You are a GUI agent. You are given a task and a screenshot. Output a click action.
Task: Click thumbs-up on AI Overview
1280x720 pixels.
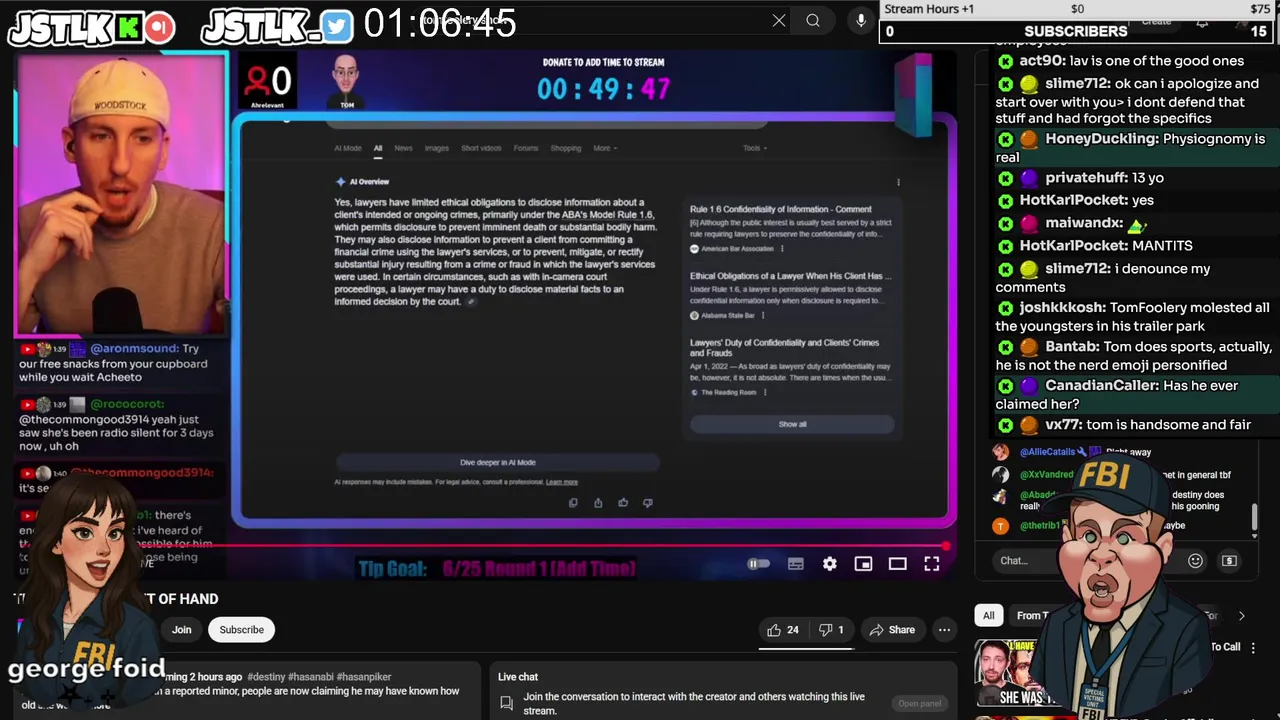pyautogui.click(x=623, y=503)
